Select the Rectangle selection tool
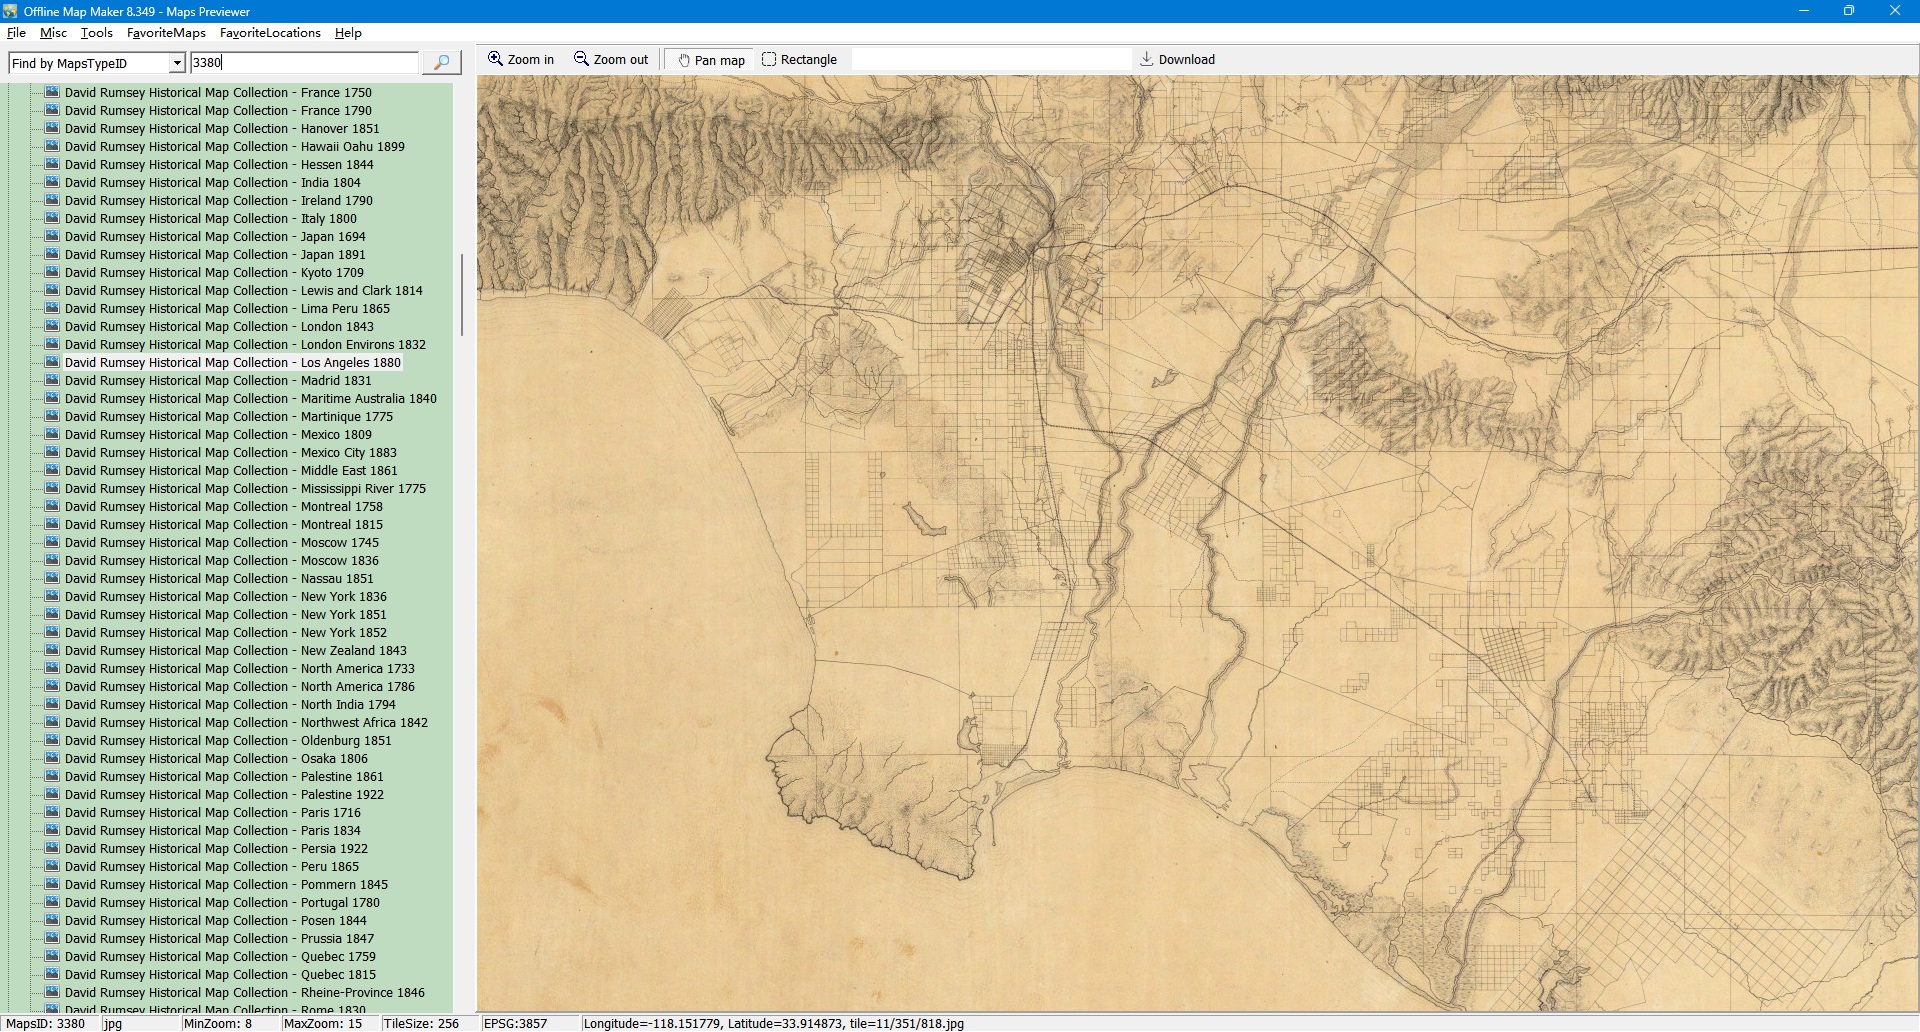Viewport: 1920px width, 1032px height. pos(799,60)
